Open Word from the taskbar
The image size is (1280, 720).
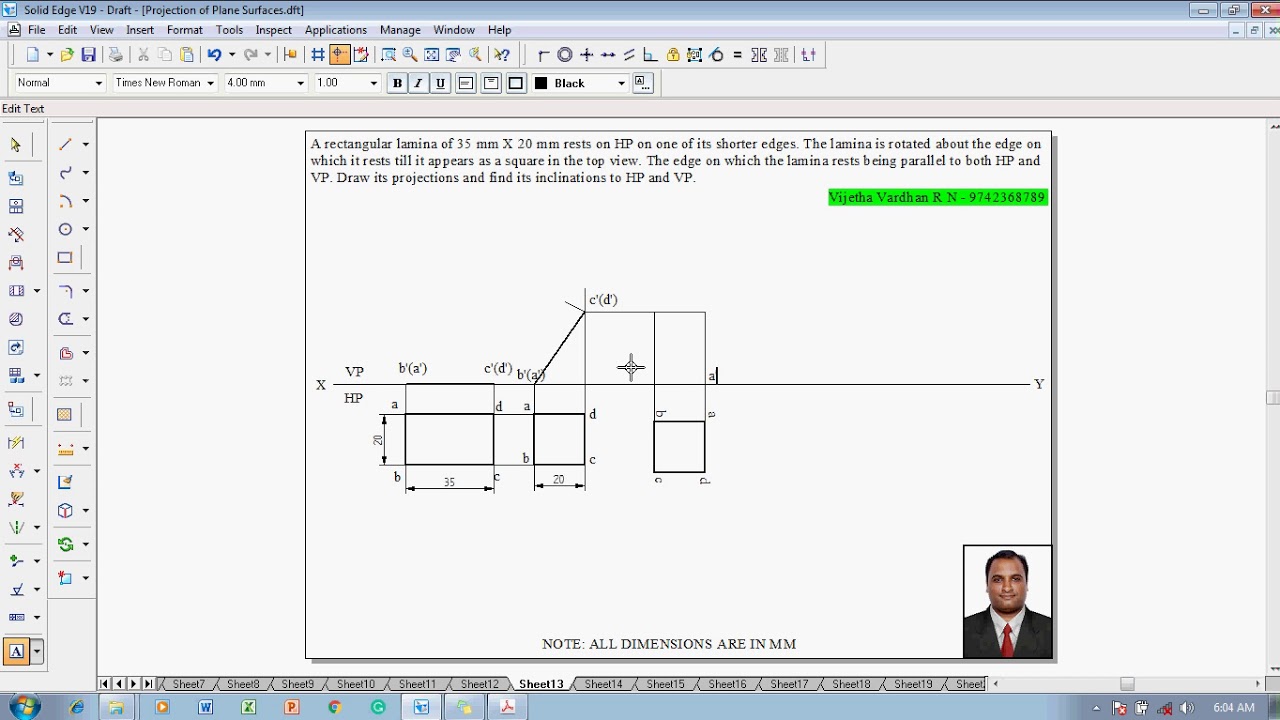point(205,707)
